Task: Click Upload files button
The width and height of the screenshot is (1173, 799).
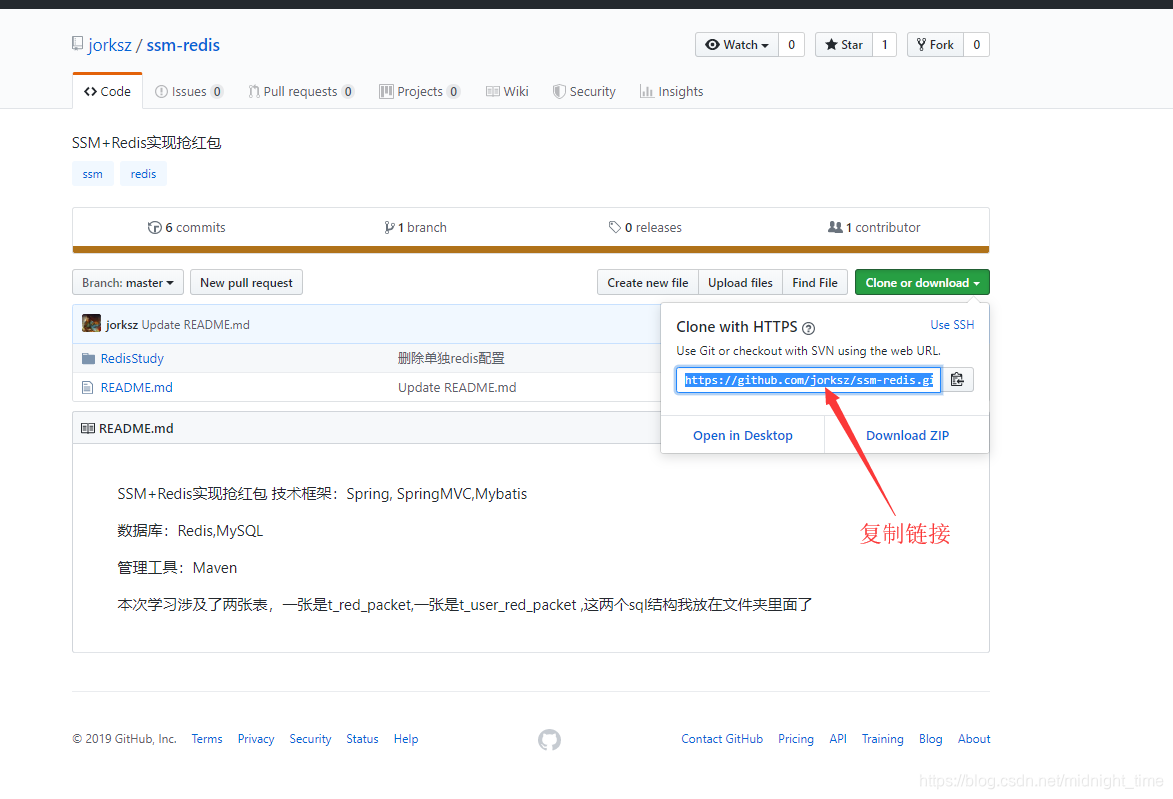Action: 741,283
